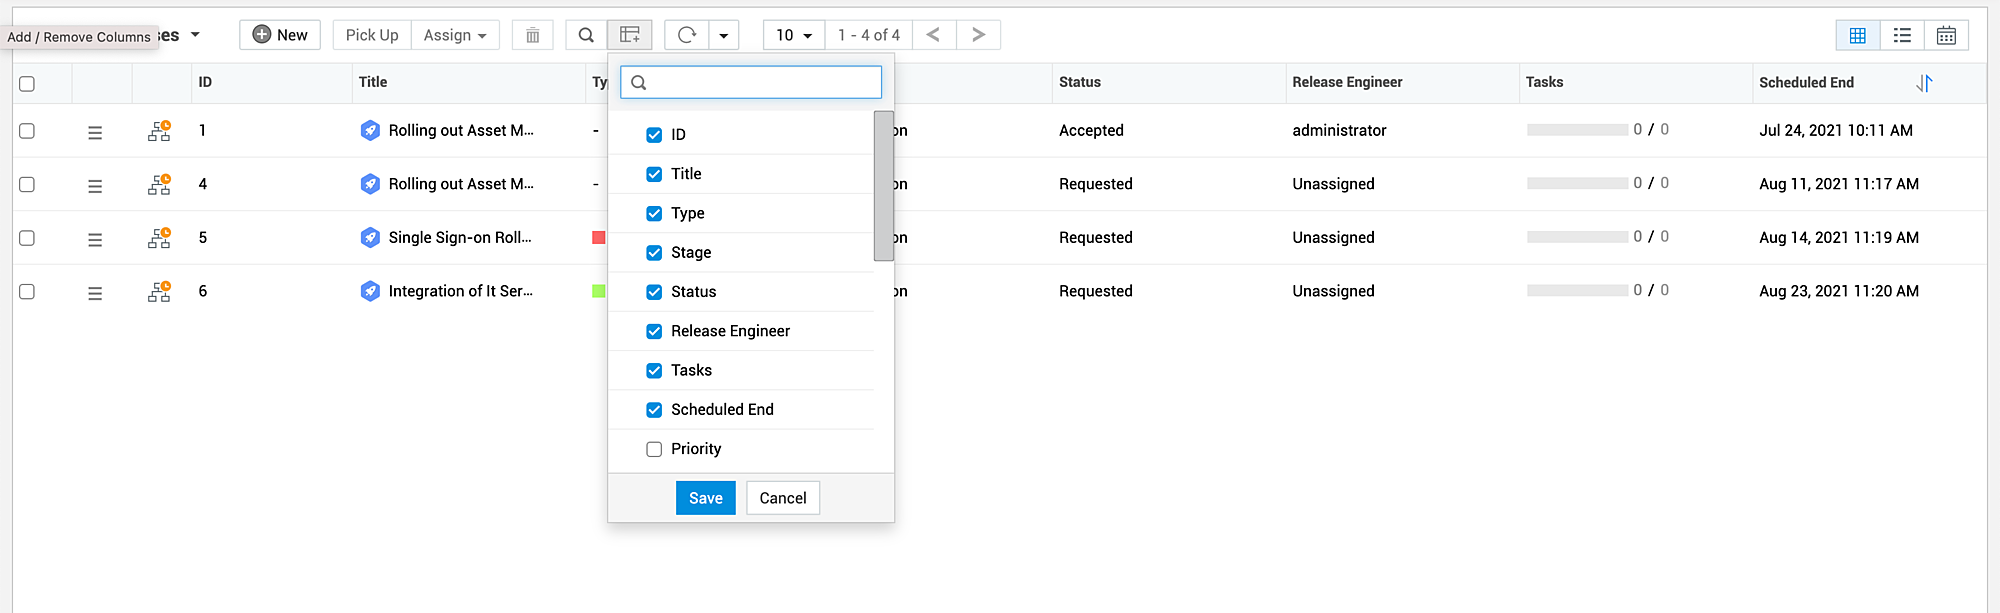Open the refresh interval dropdown arrow
This screenshot has height=613, width=2000.
pos(724,35)
